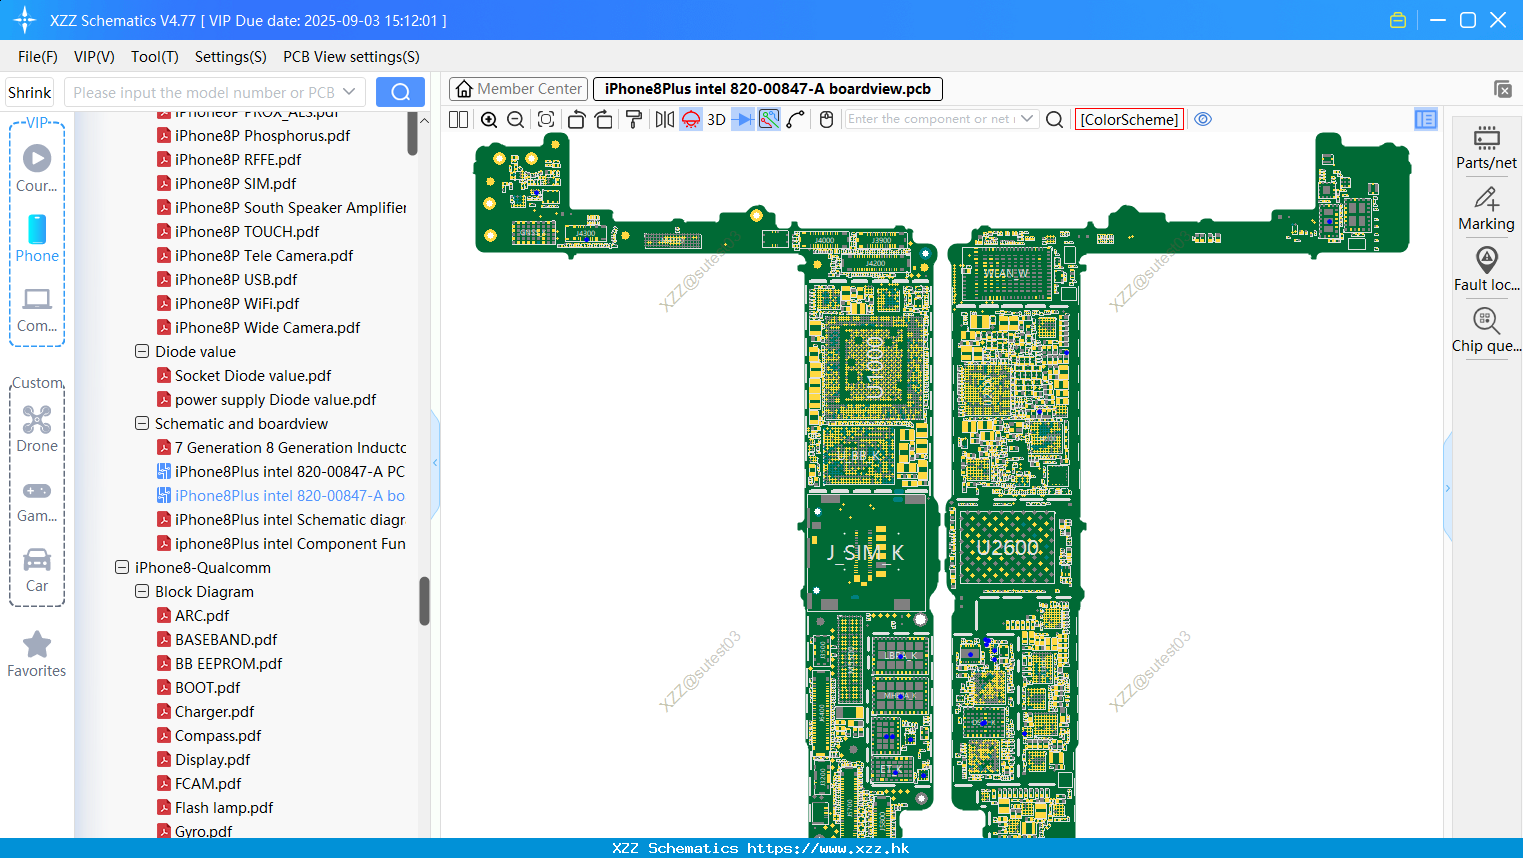1523x858 pixels.
Task: Open the XZZ website link in status bar
Action: click(828, 848)
